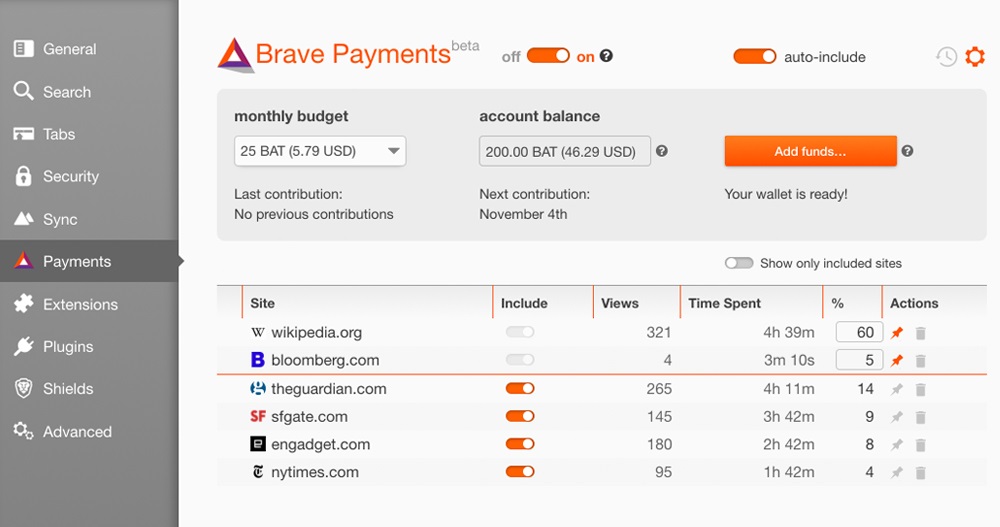Delete theguardian.com with trash icon

[x=920, y=389]
